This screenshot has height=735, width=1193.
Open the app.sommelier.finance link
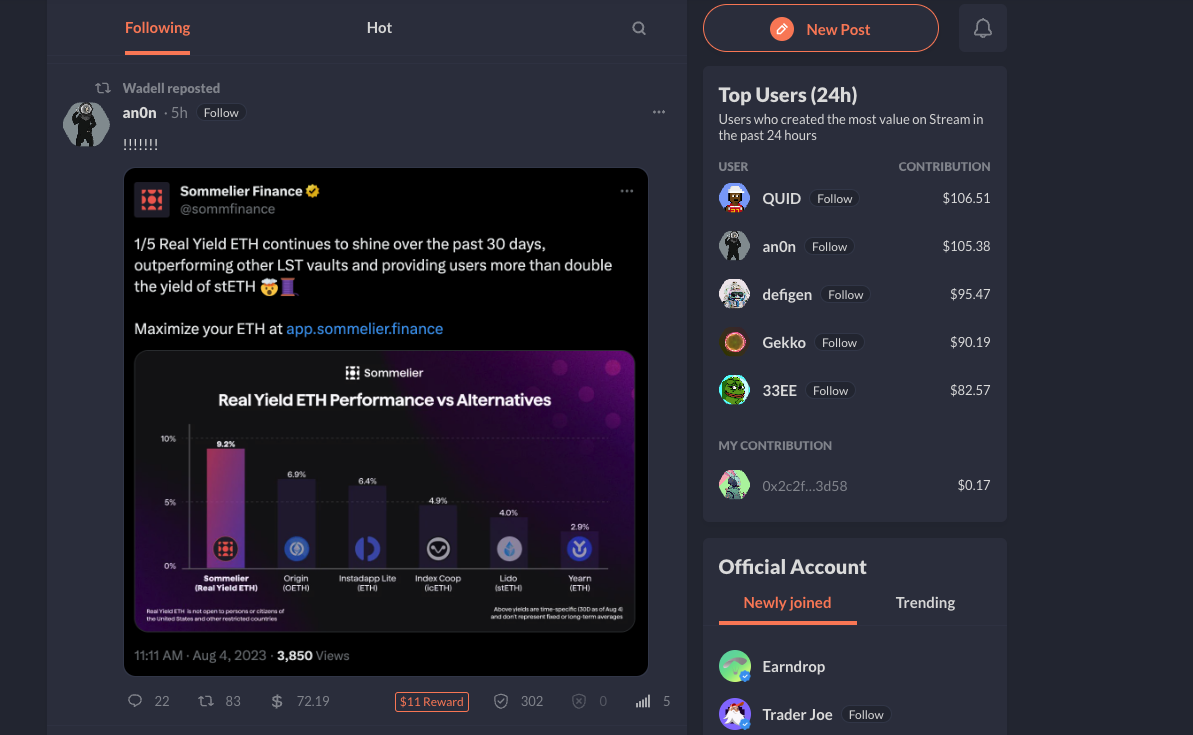[x=364, y=329]
